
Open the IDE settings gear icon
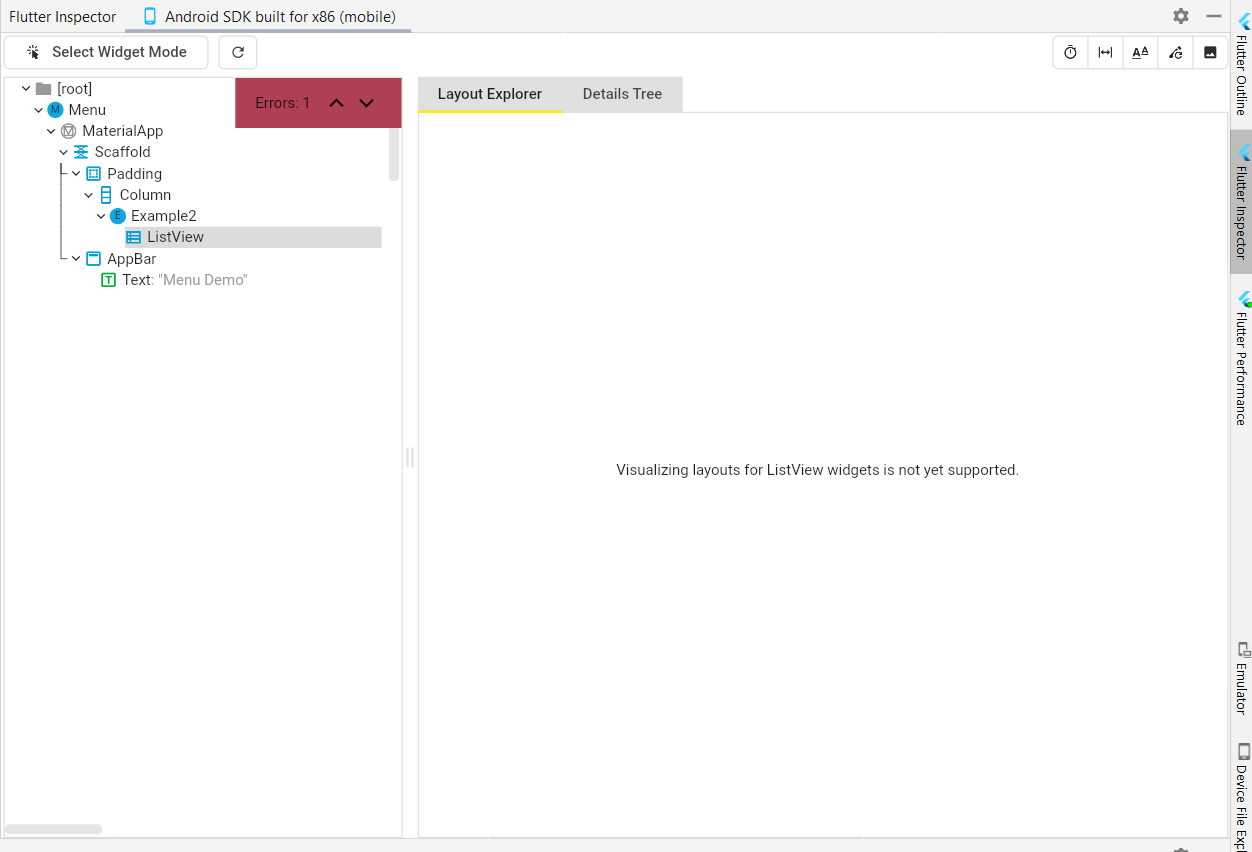[1181, 16]
